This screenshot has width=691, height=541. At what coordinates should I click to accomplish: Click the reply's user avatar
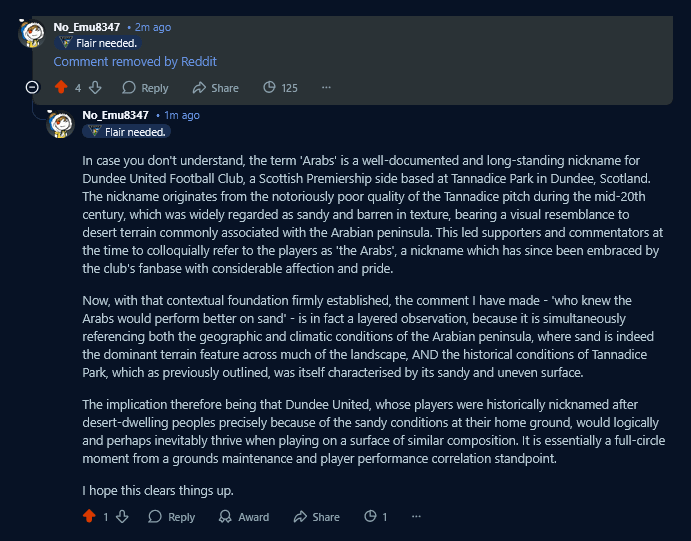click(60, 123)
